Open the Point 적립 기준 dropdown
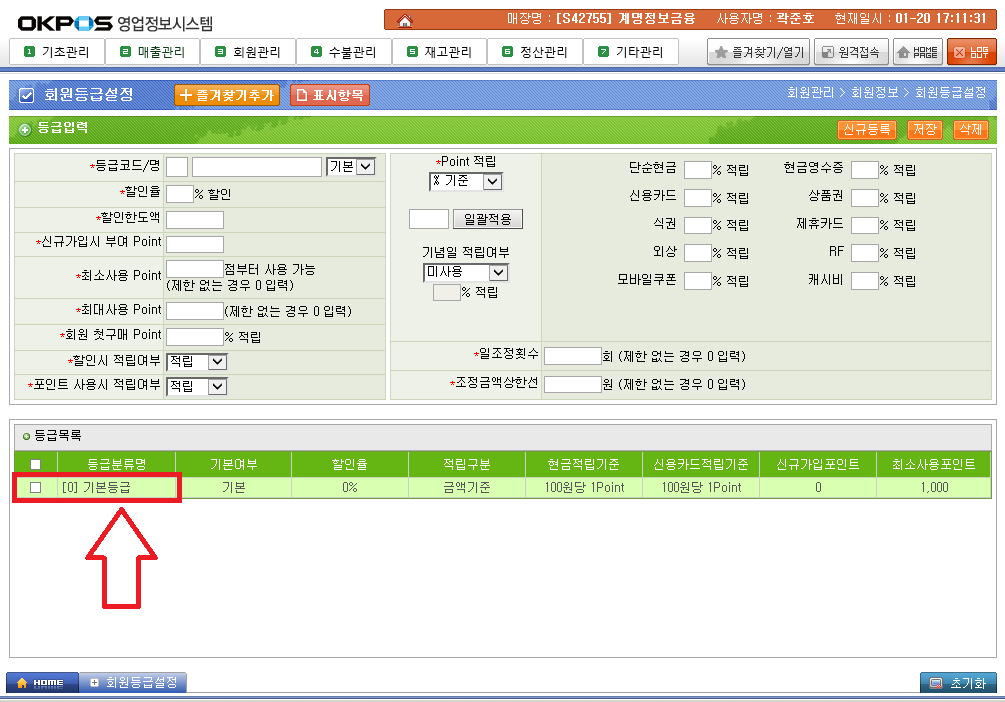Screen dimensions: 1005x702 point(465,182)
